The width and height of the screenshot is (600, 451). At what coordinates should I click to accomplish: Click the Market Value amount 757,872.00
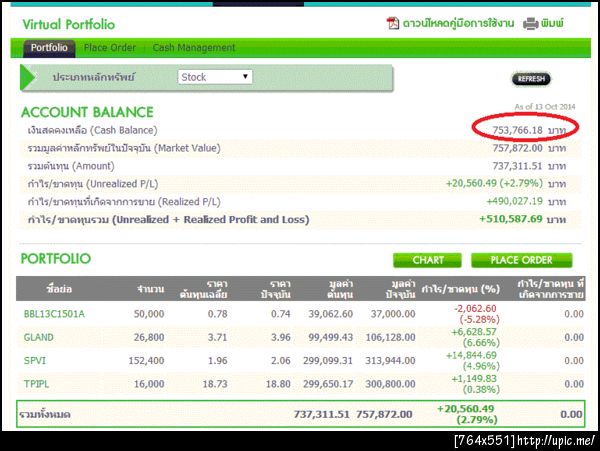point(517,148)
